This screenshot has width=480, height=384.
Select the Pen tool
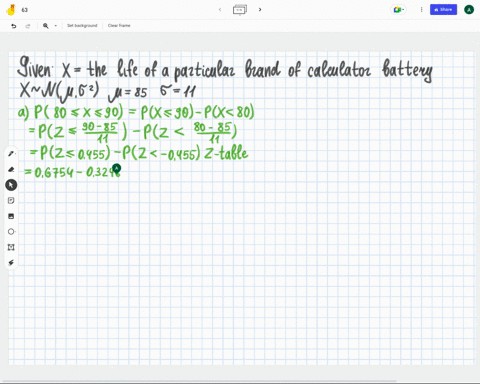[11, 154]
